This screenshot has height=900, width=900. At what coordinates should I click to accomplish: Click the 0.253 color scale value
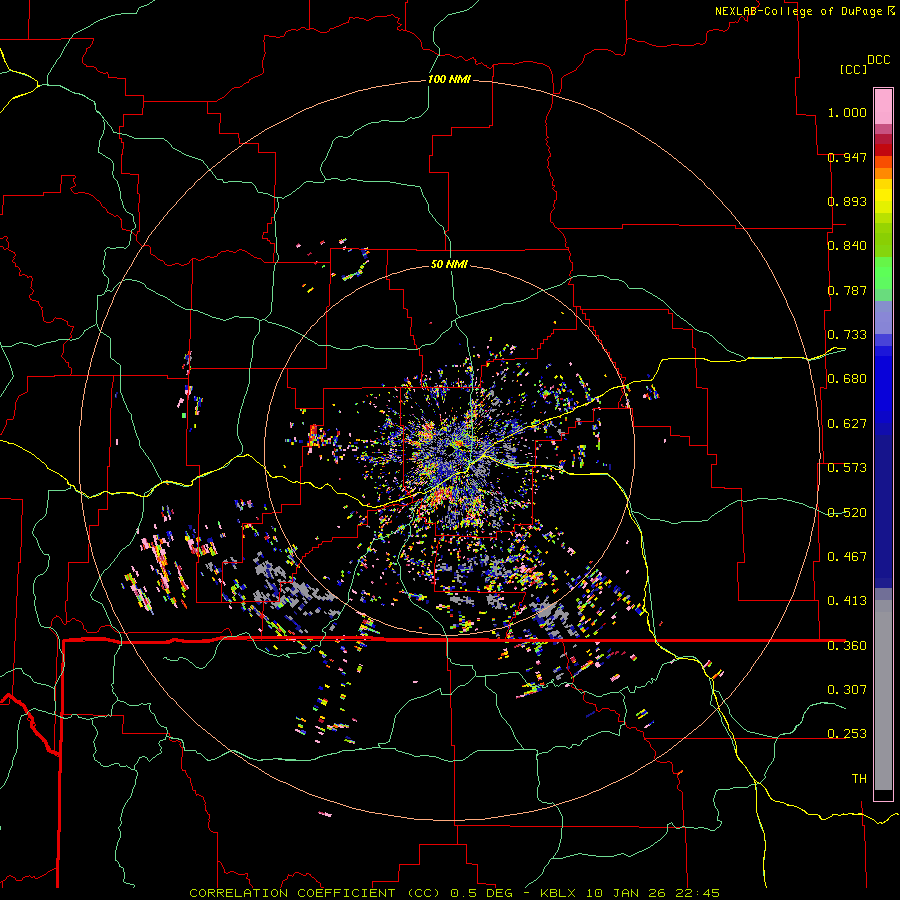pos(847,734)
